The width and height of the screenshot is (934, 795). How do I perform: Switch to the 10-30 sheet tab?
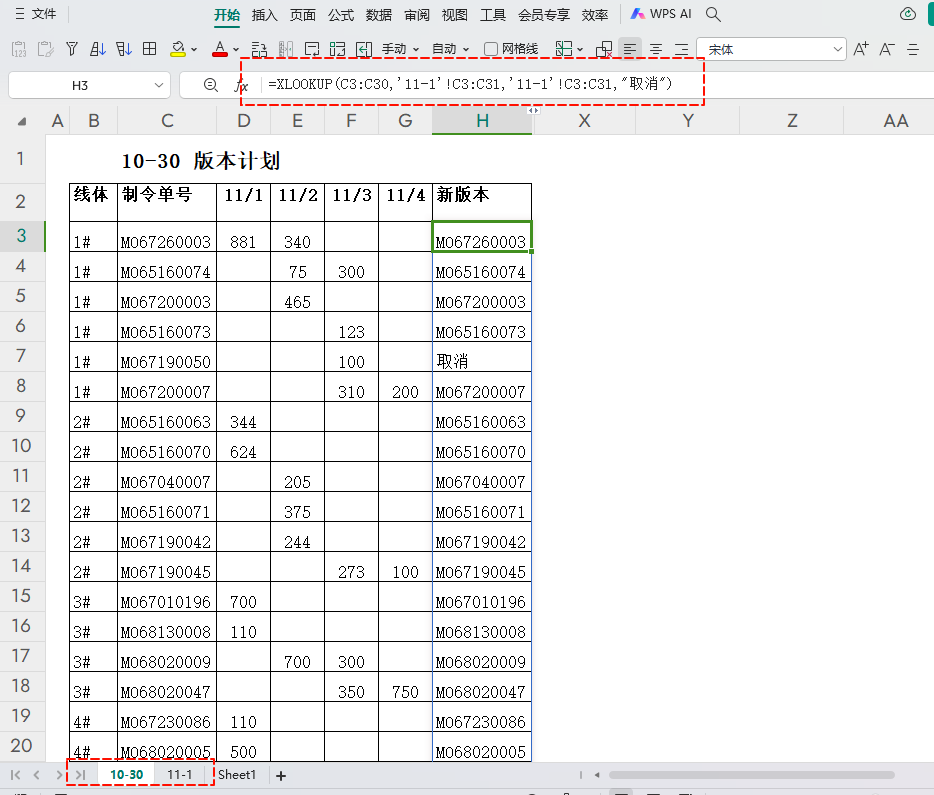126,774
